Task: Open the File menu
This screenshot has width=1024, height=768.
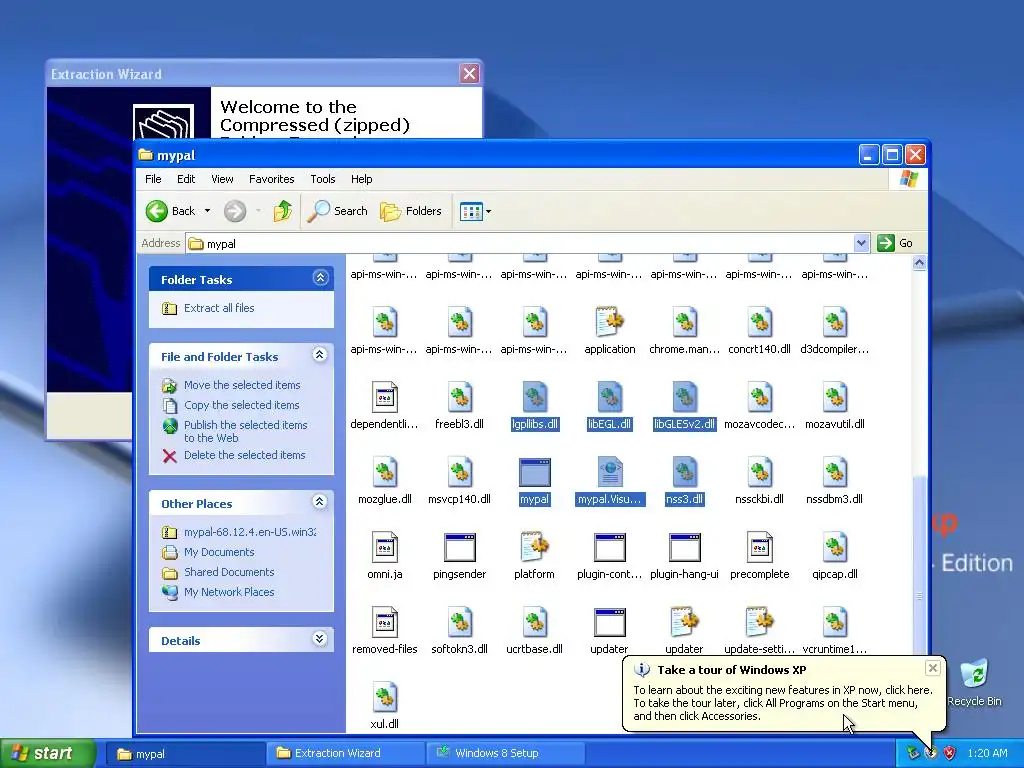Action: click(x=153, y=179)
